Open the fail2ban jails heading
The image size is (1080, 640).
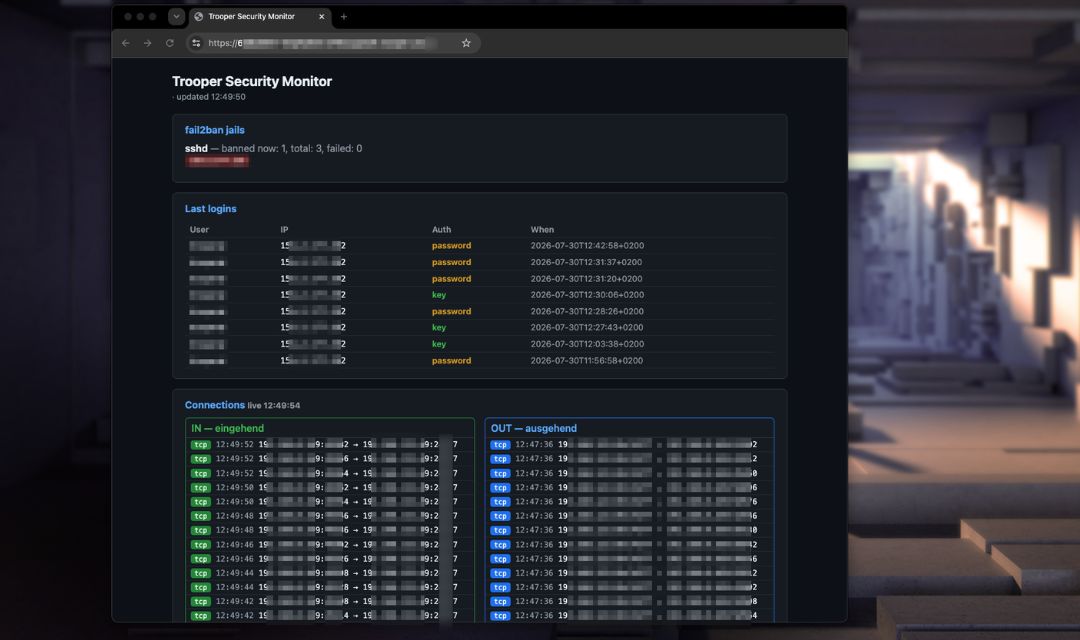click(x=214, y=130)
